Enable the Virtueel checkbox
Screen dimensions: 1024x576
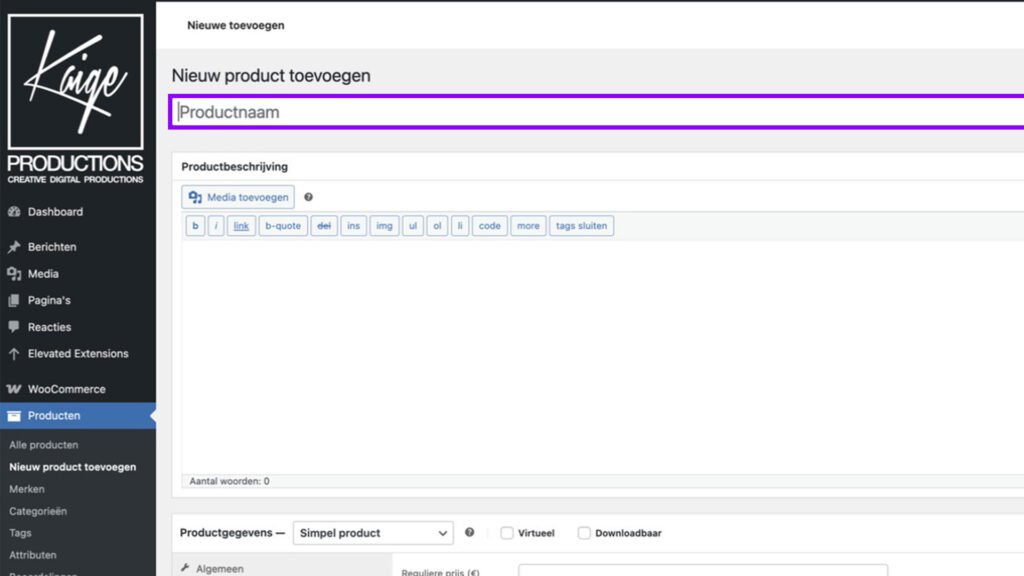pyautogui.click(x=507, y=533)
